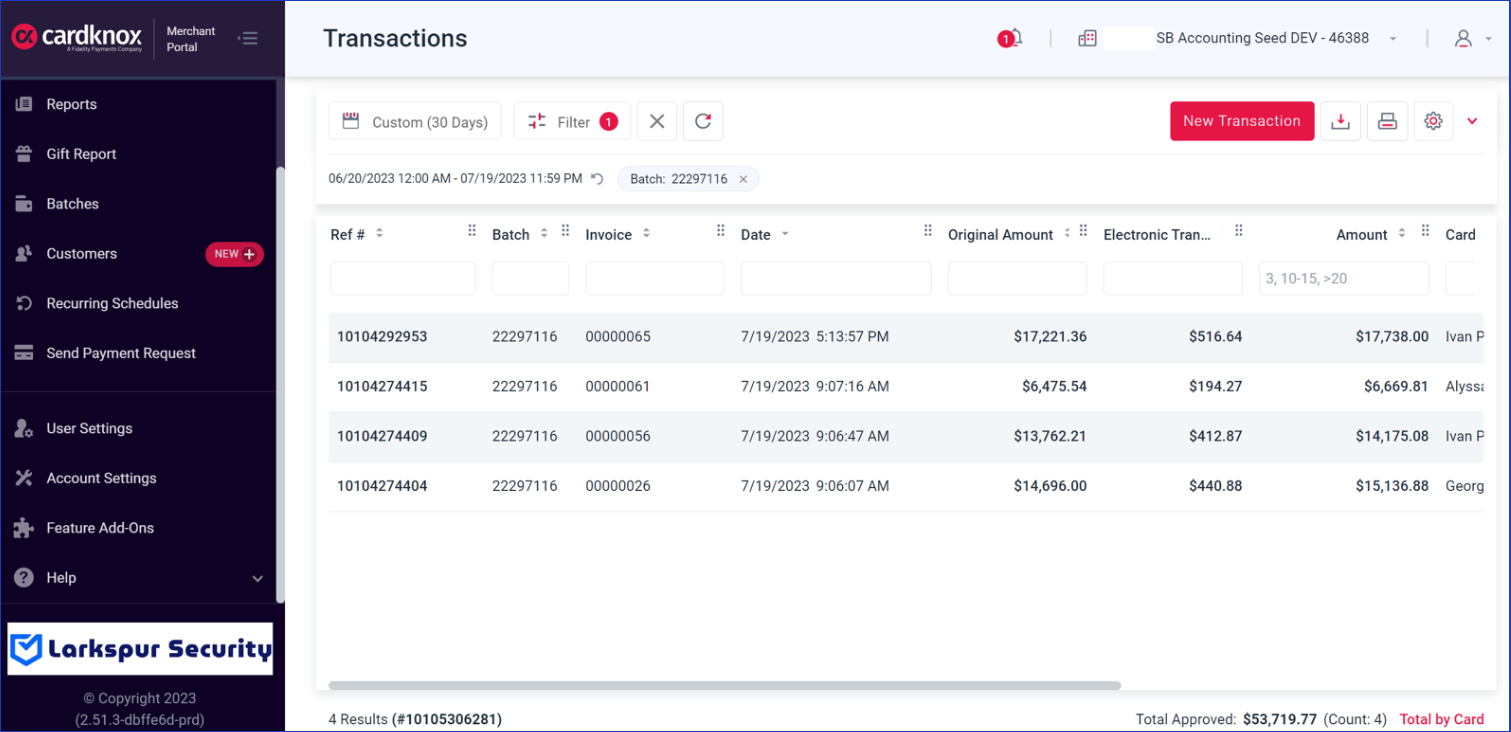Remove the Batch 22297116 filter chip
Screen dimensions: 1511x732
point(743,179)
